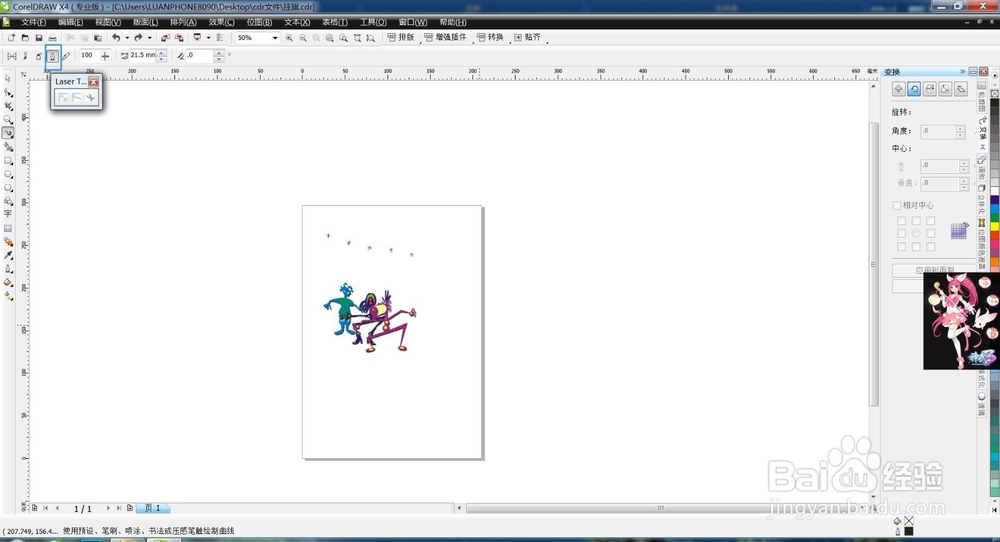
Task: Click the Undo arrow icon
Action: click(116, 38)
